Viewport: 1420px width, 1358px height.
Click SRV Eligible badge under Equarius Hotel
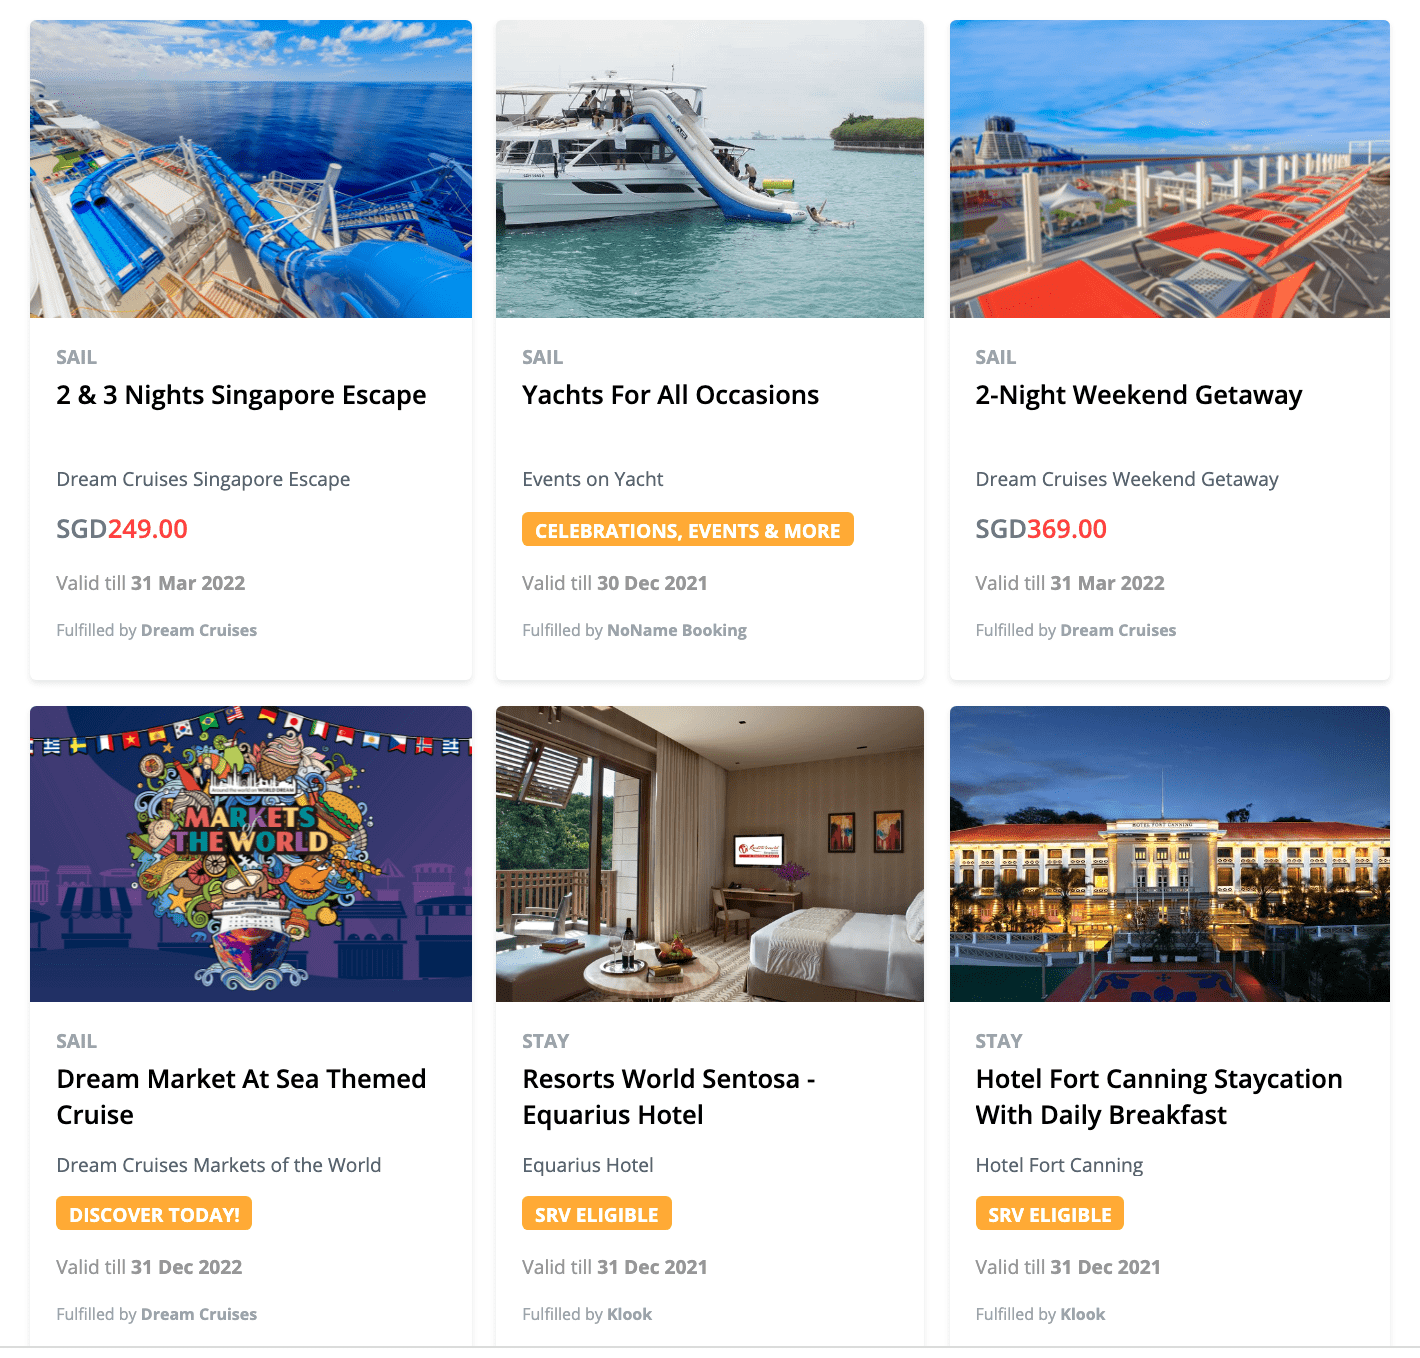click(597, 1214)
